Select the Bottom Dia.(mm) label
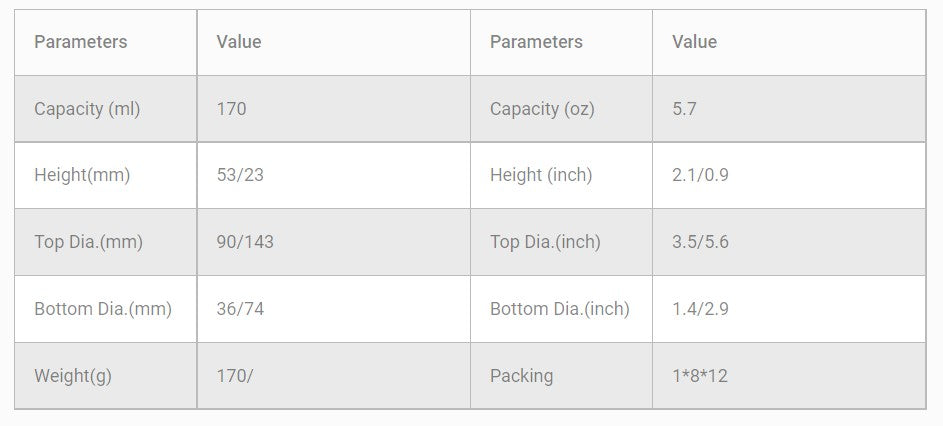The width and height of the screenshot is (943, 426). tap(103, 309)
